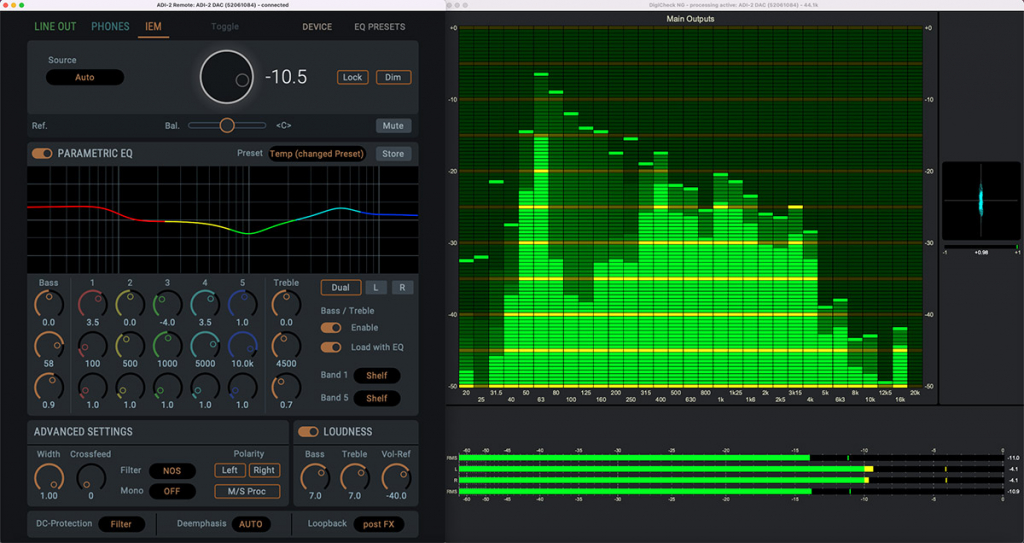Click the Band 5 frequency knob showing 10.0k
The height and width of the screenshot is (543, 1024).
tap(242, 345)
